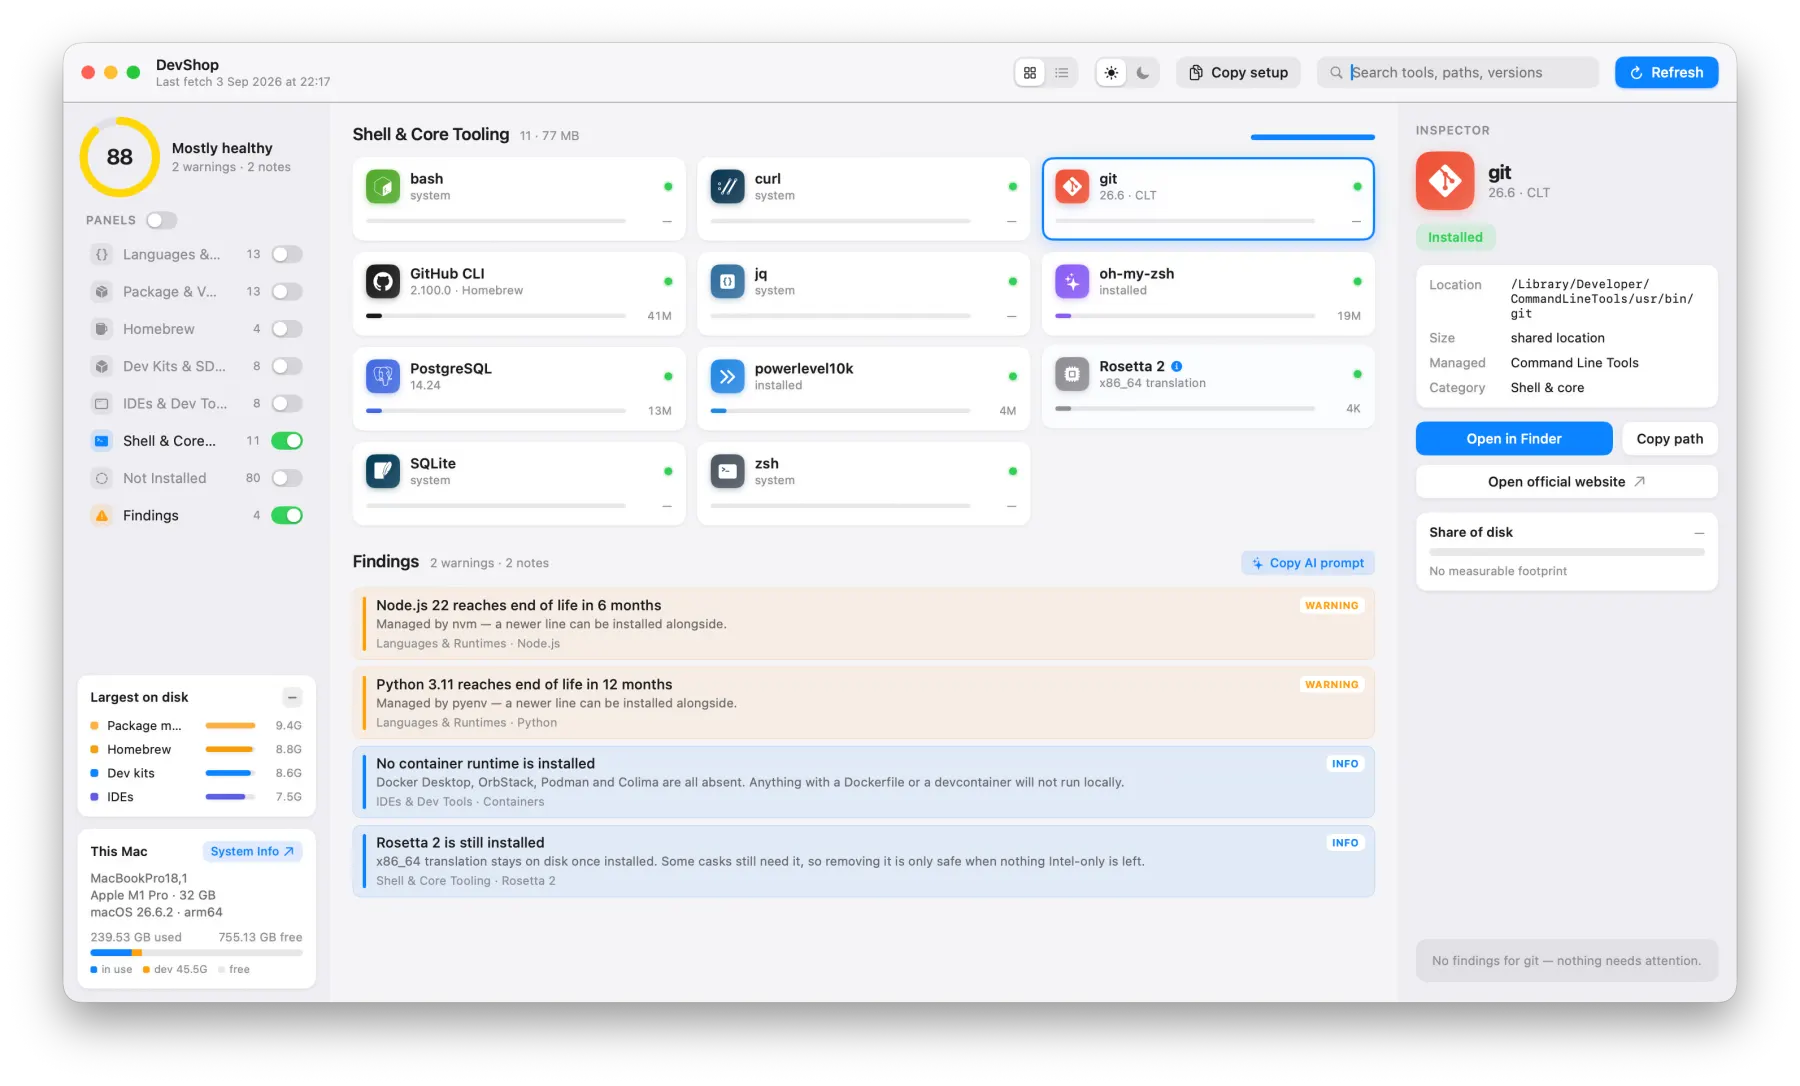The image size is (1800, 1086).
Task: Click the bash app icon
Action: point(383,186)
